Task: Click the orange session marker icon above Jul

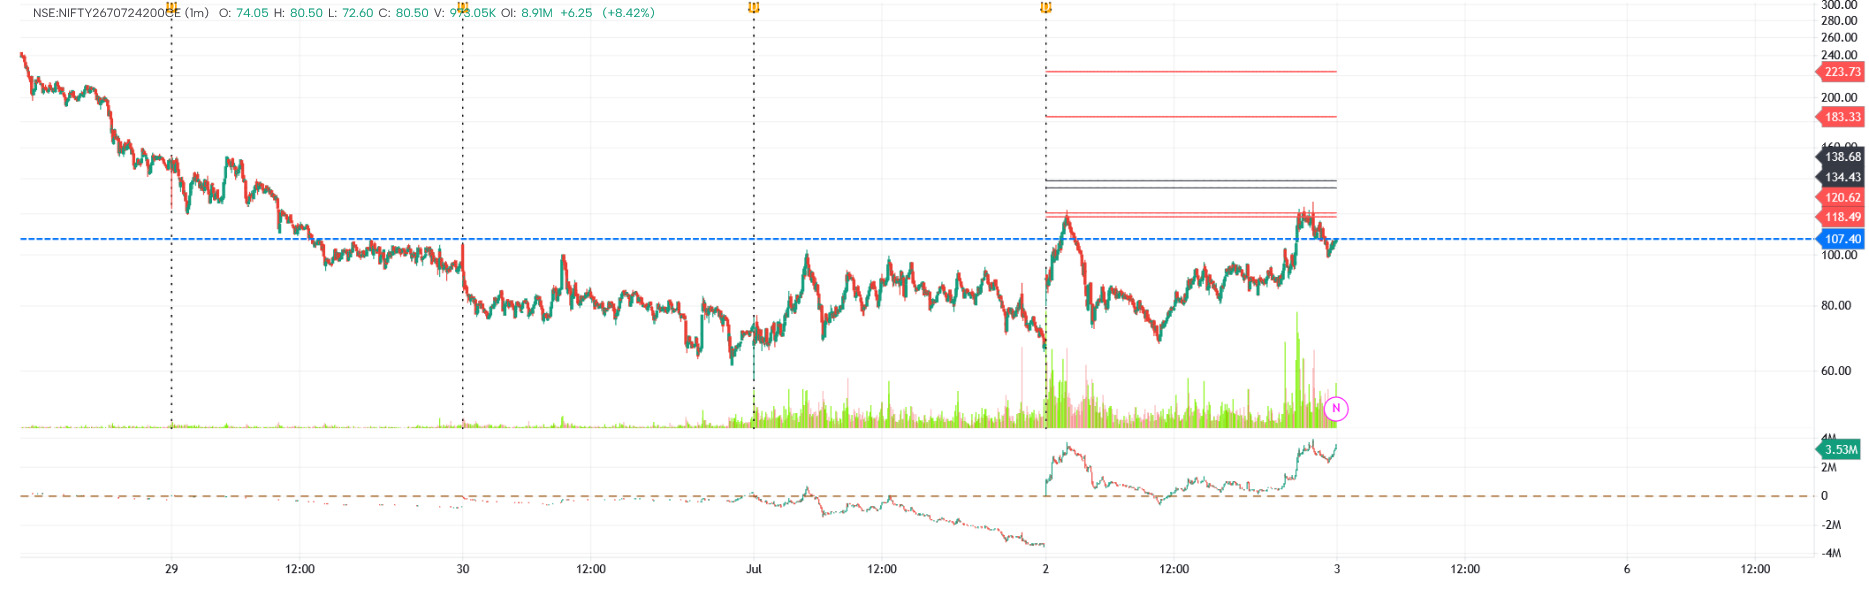Action: pos(754,8)
